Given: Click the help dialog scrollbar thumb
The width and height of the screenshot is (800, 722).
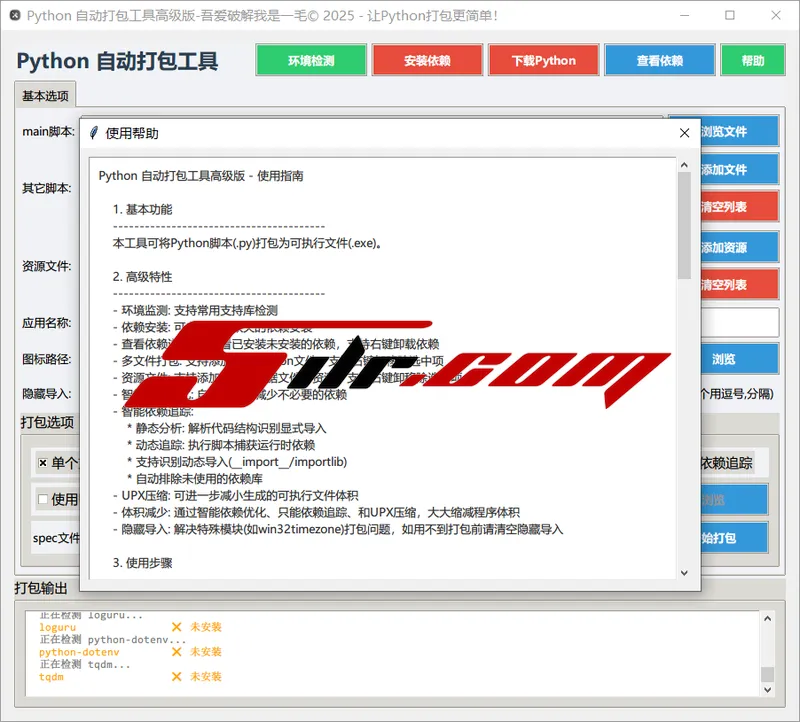Looking at the screenshot, I should click(684, 225).
